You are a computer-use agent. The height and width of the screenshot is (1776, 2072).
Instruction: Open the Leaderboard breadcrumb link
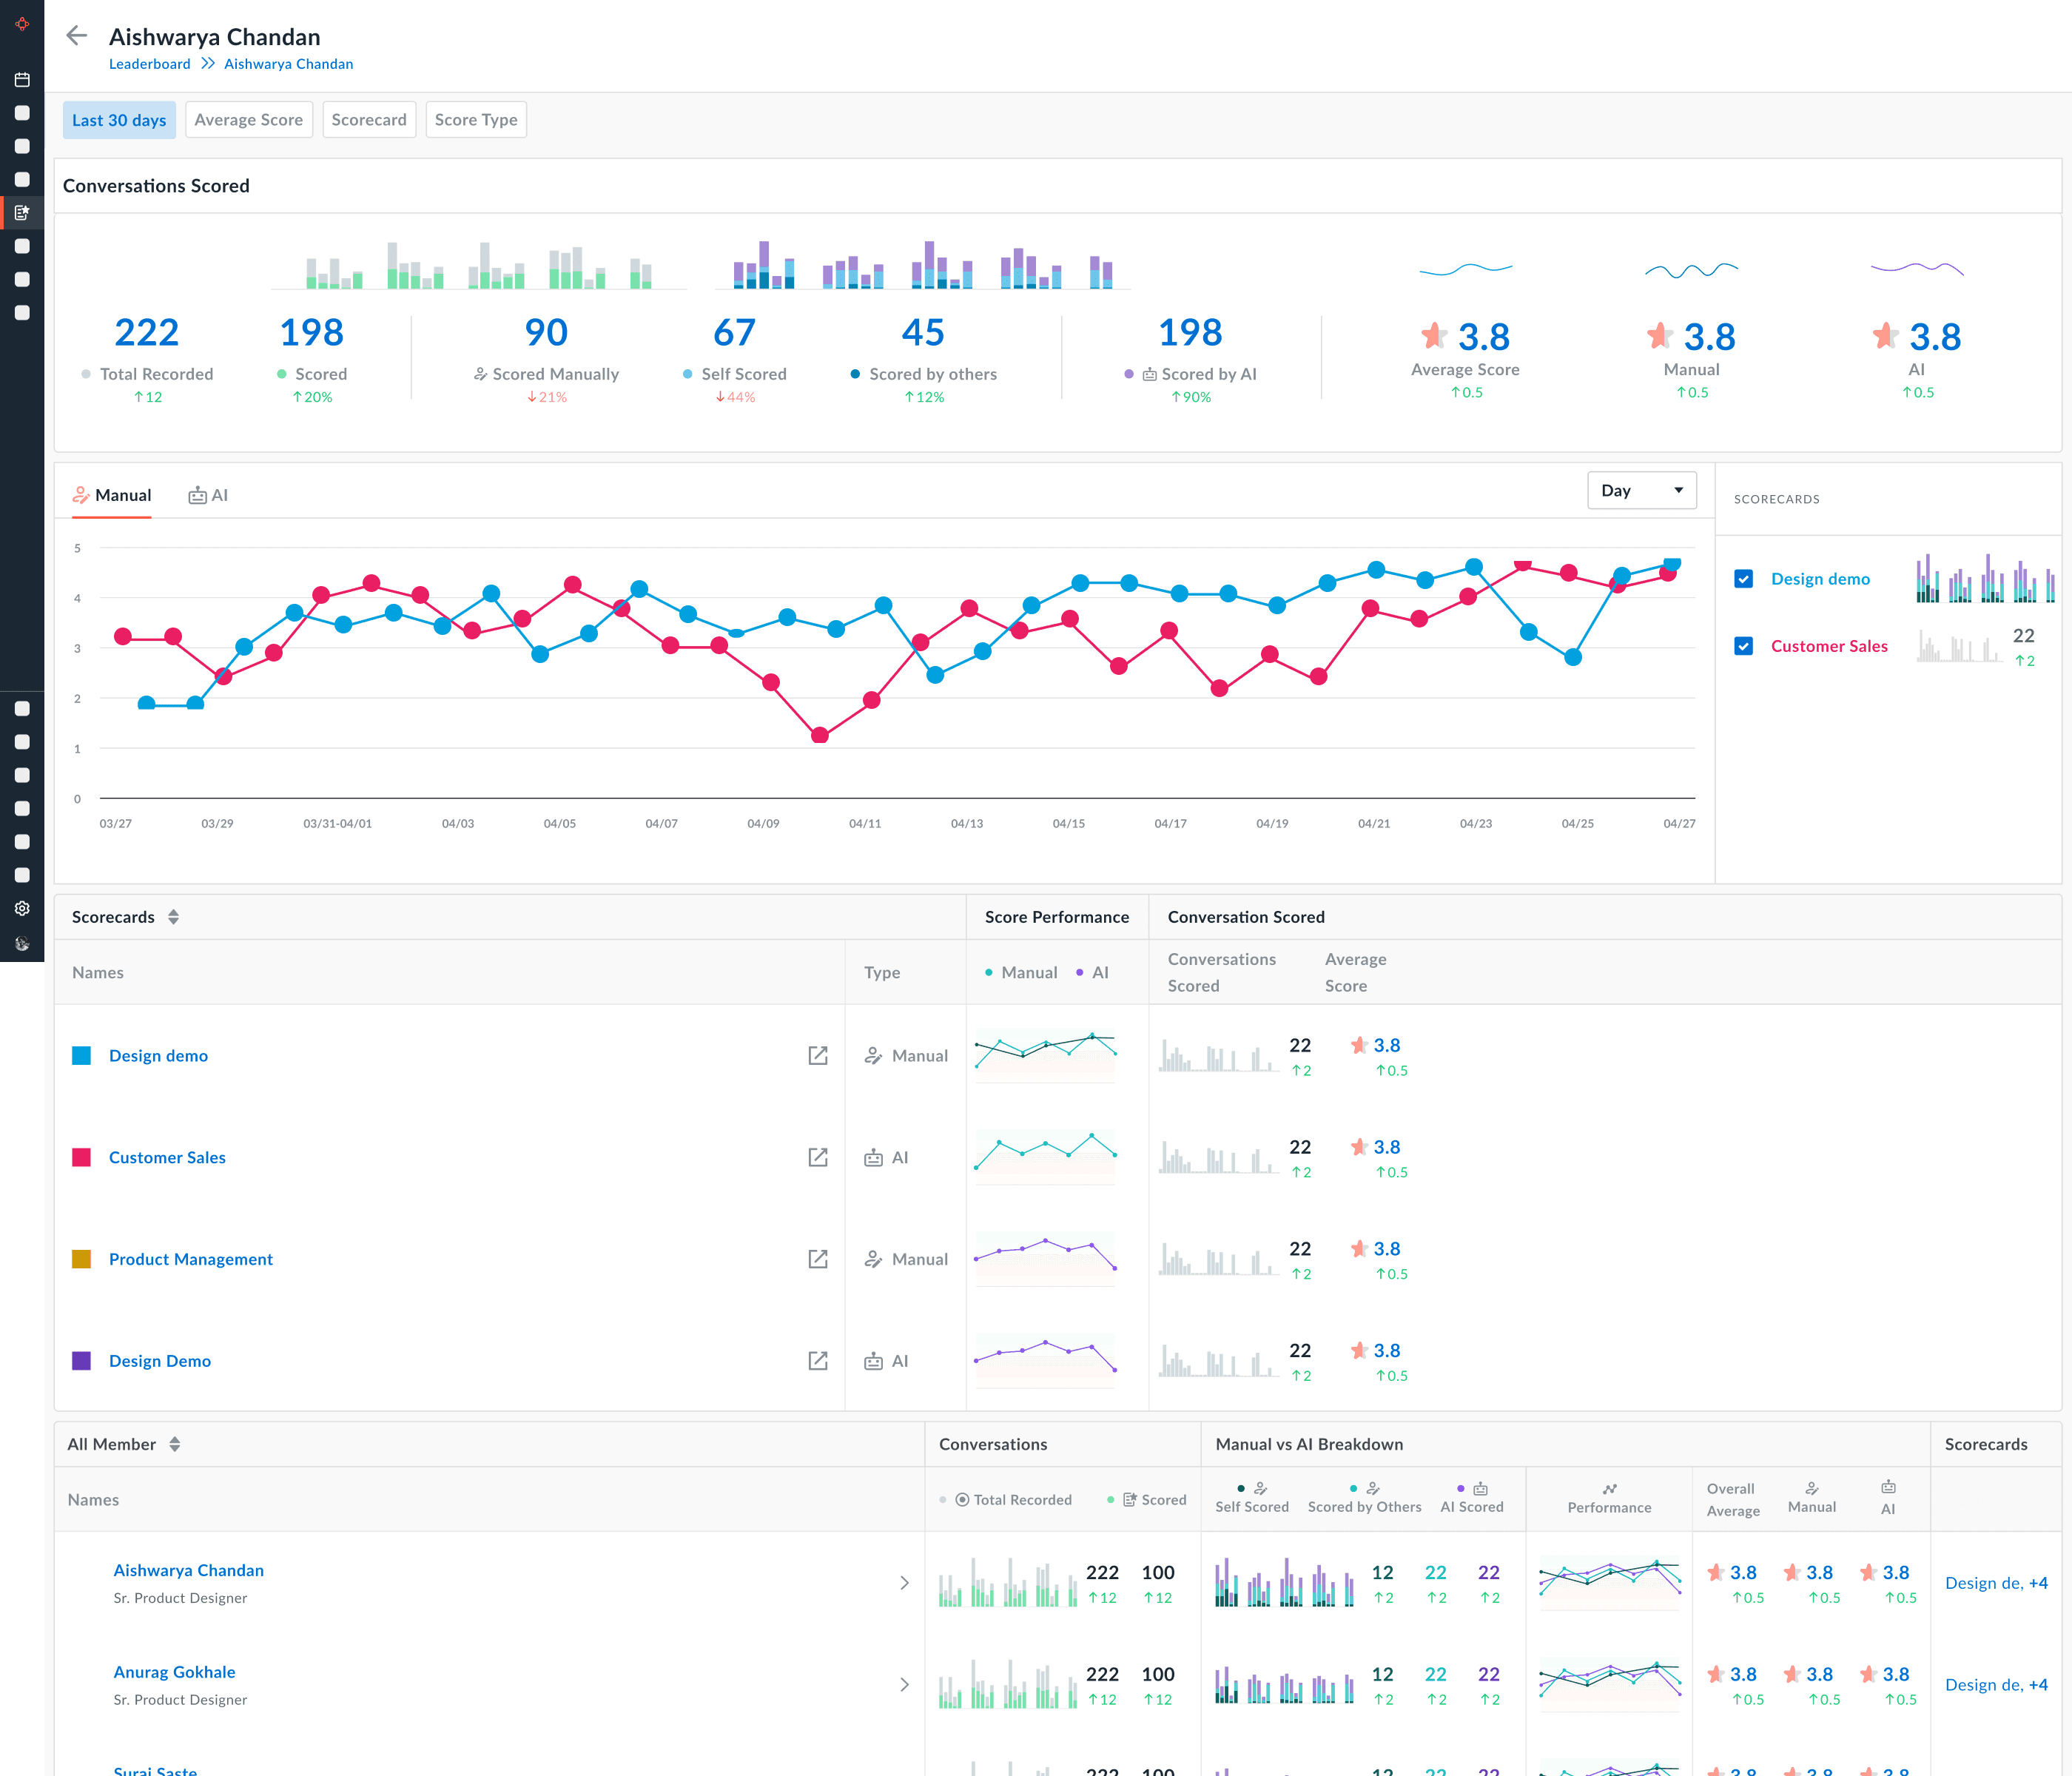click(149, 64)
